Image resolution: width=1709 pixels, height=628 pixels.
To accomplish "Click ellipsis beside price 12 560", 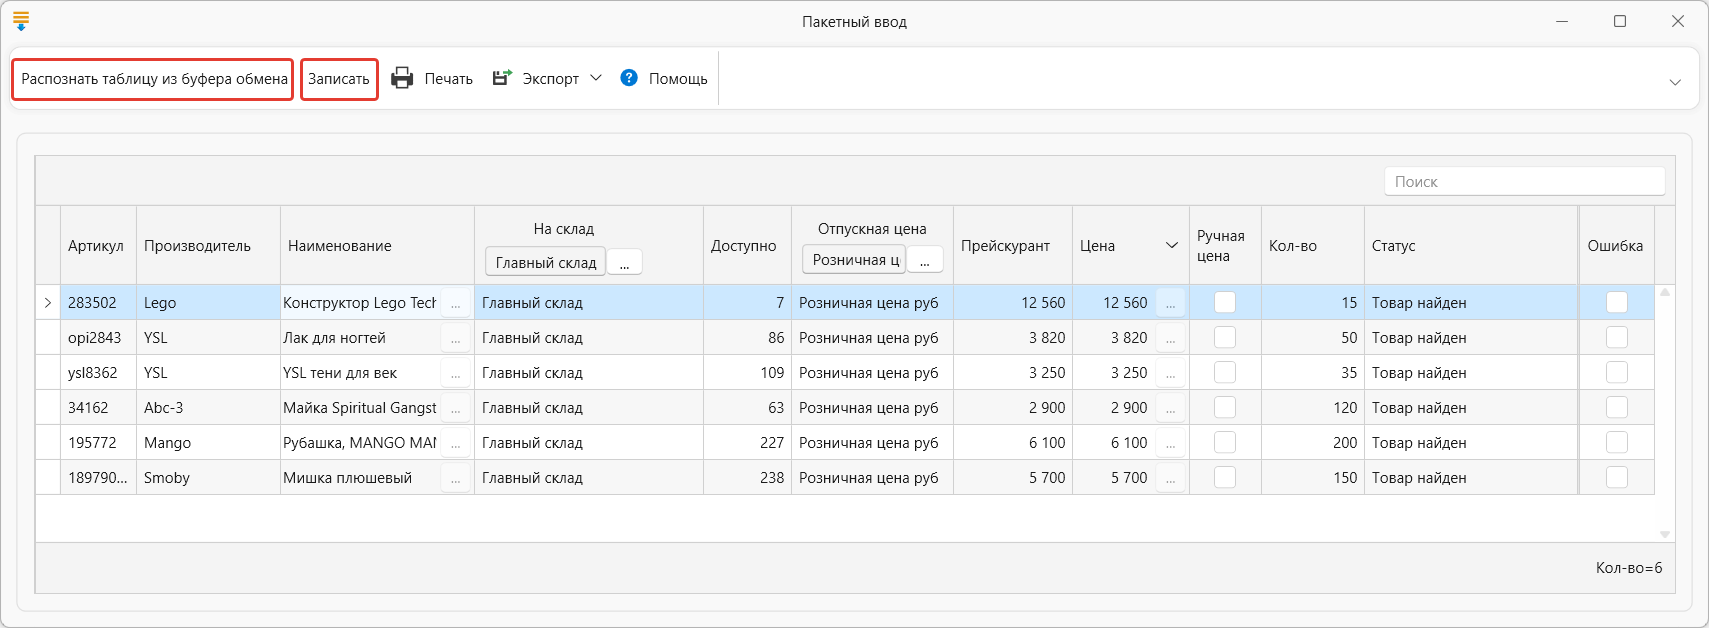I will (1170, 302).
